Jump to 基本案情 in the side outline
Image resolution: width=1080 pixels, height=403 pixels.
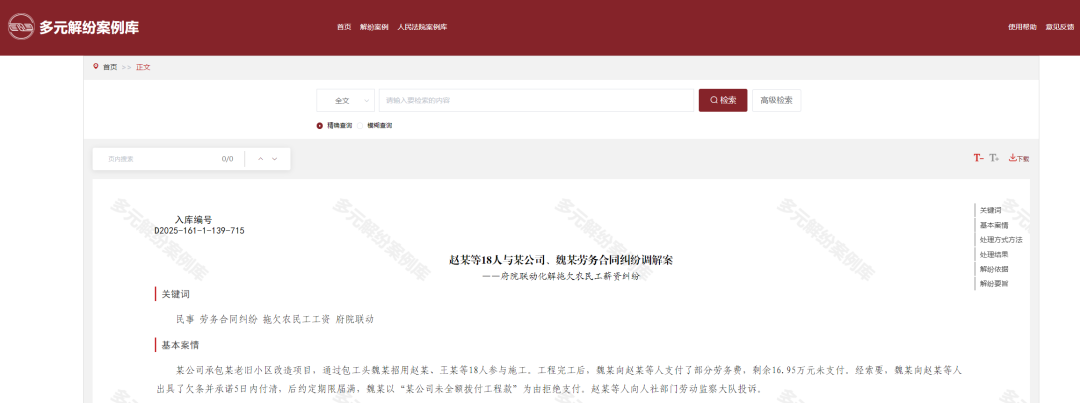point(994,225)
